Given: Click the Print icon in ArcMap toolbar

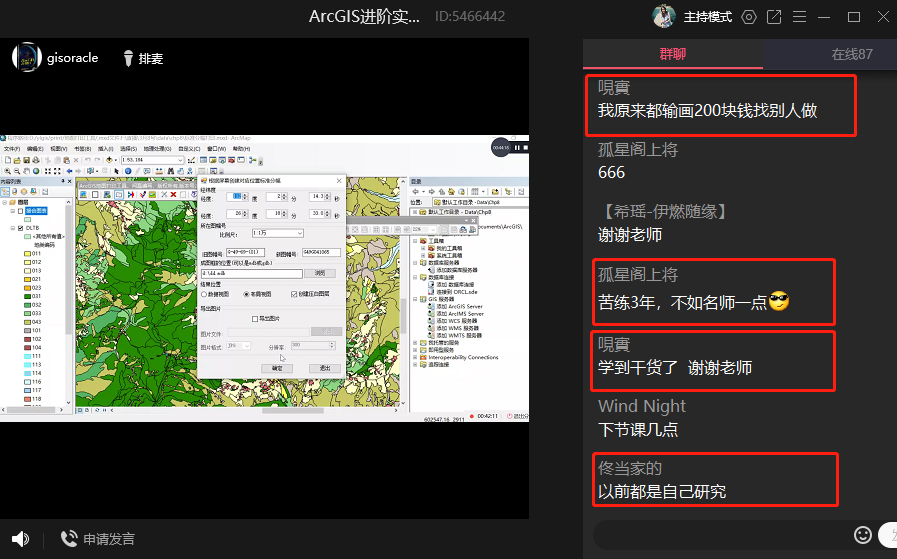Looking at the screenshot, I should click(x=35, y=160).
